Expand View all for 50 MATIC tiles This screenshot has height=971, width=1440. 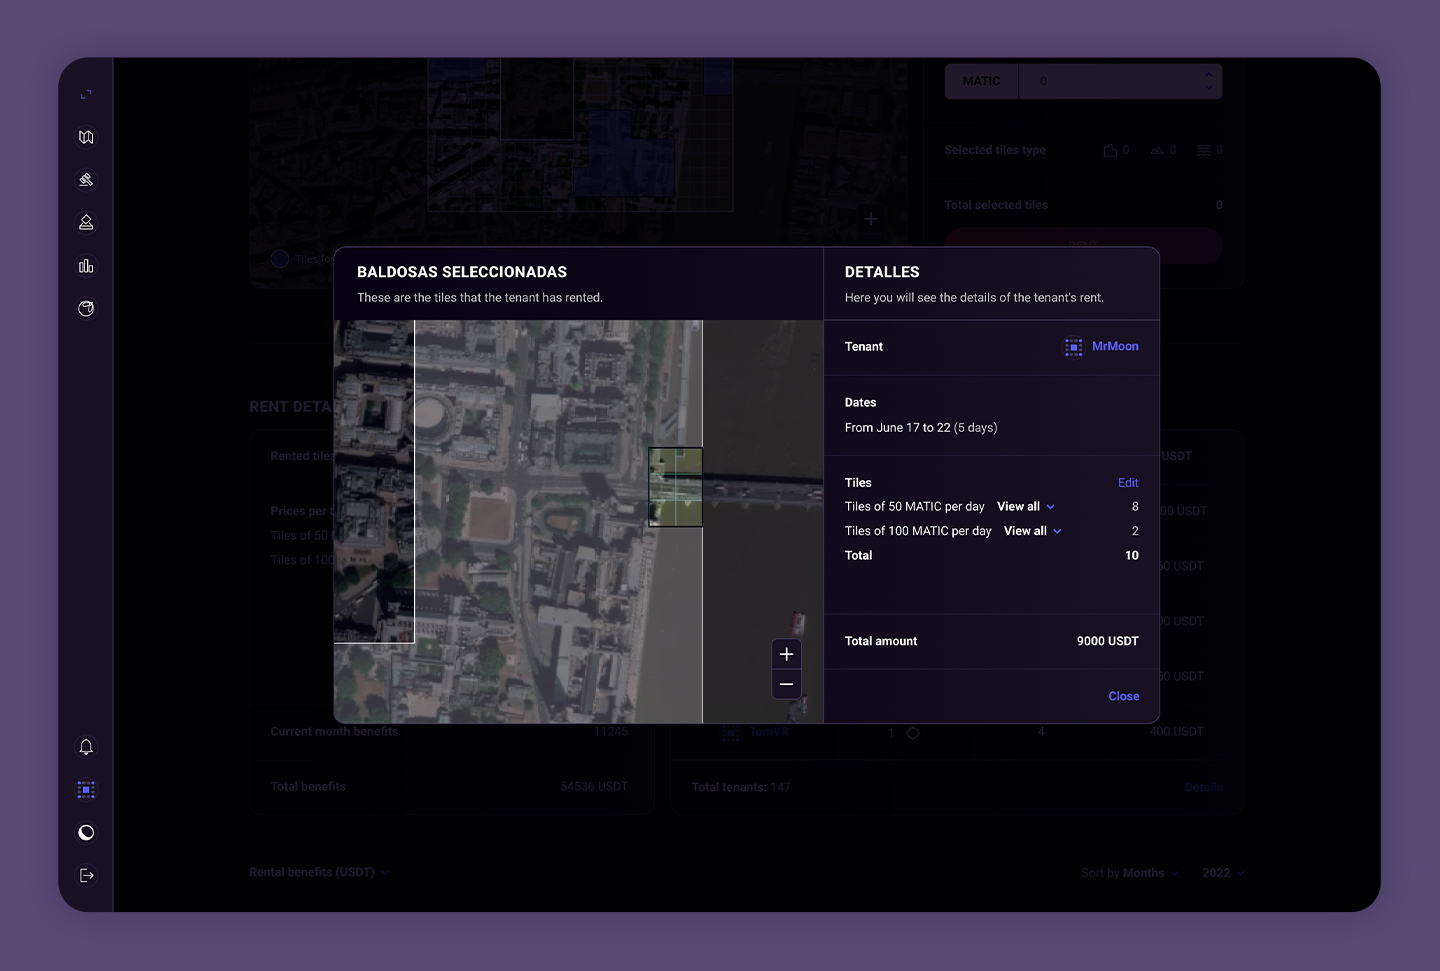click(x=1025, y=507)
